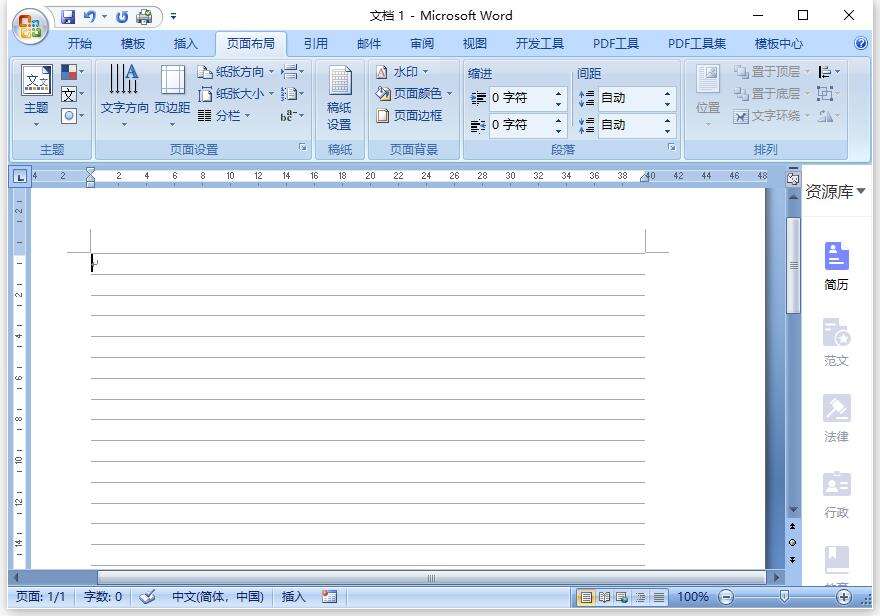
Task: Open page breaks menu icon
Action: 292,72
